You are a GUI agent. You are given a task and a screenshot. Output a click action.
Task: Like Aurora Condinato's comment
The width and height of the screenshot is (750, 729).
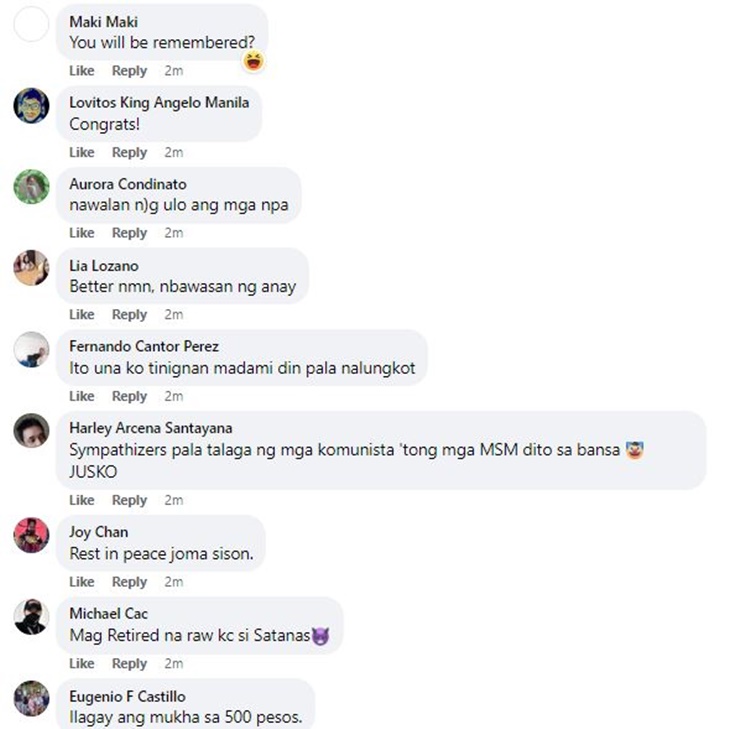coord(81,233)
